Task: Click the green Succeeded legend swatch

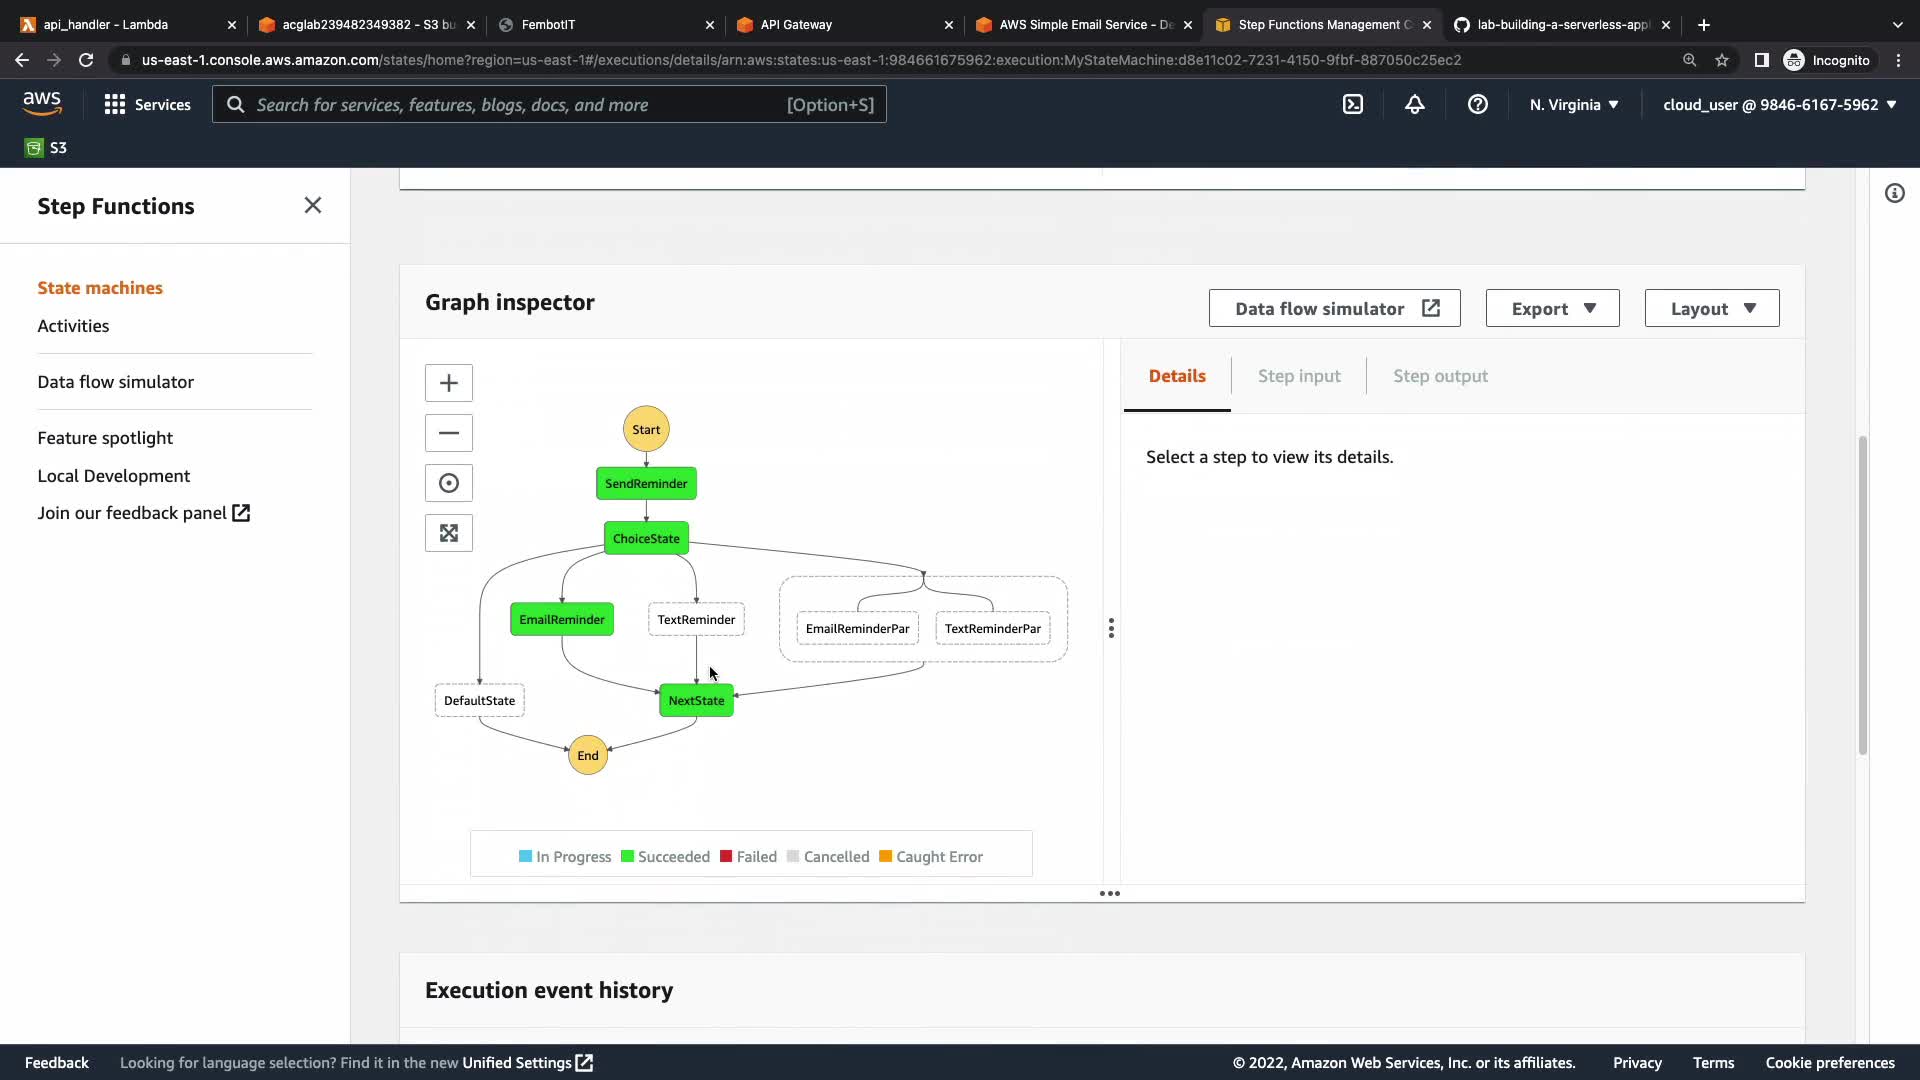Action: tap(627, 856)
